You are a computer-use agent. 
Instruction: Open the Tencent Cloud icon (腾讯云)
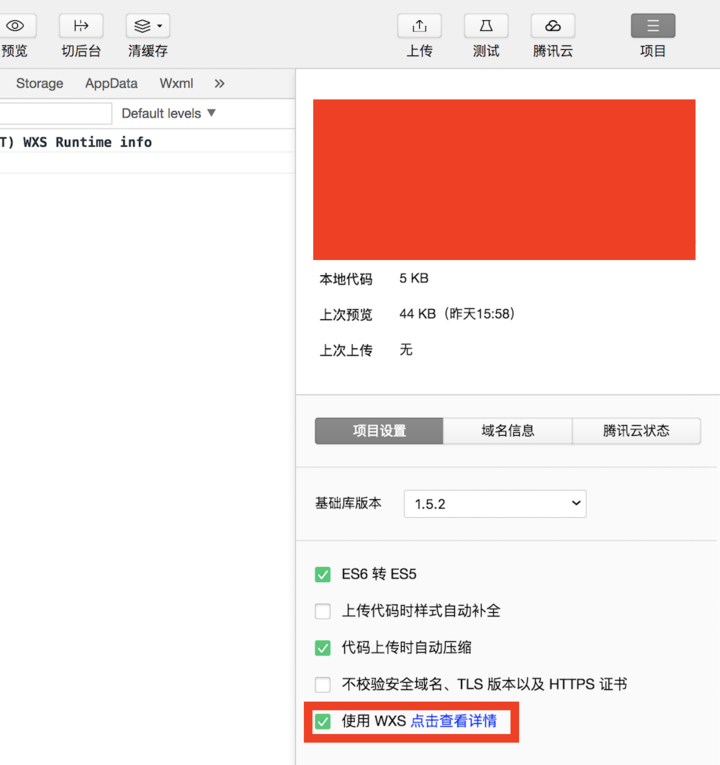[553, 26]
